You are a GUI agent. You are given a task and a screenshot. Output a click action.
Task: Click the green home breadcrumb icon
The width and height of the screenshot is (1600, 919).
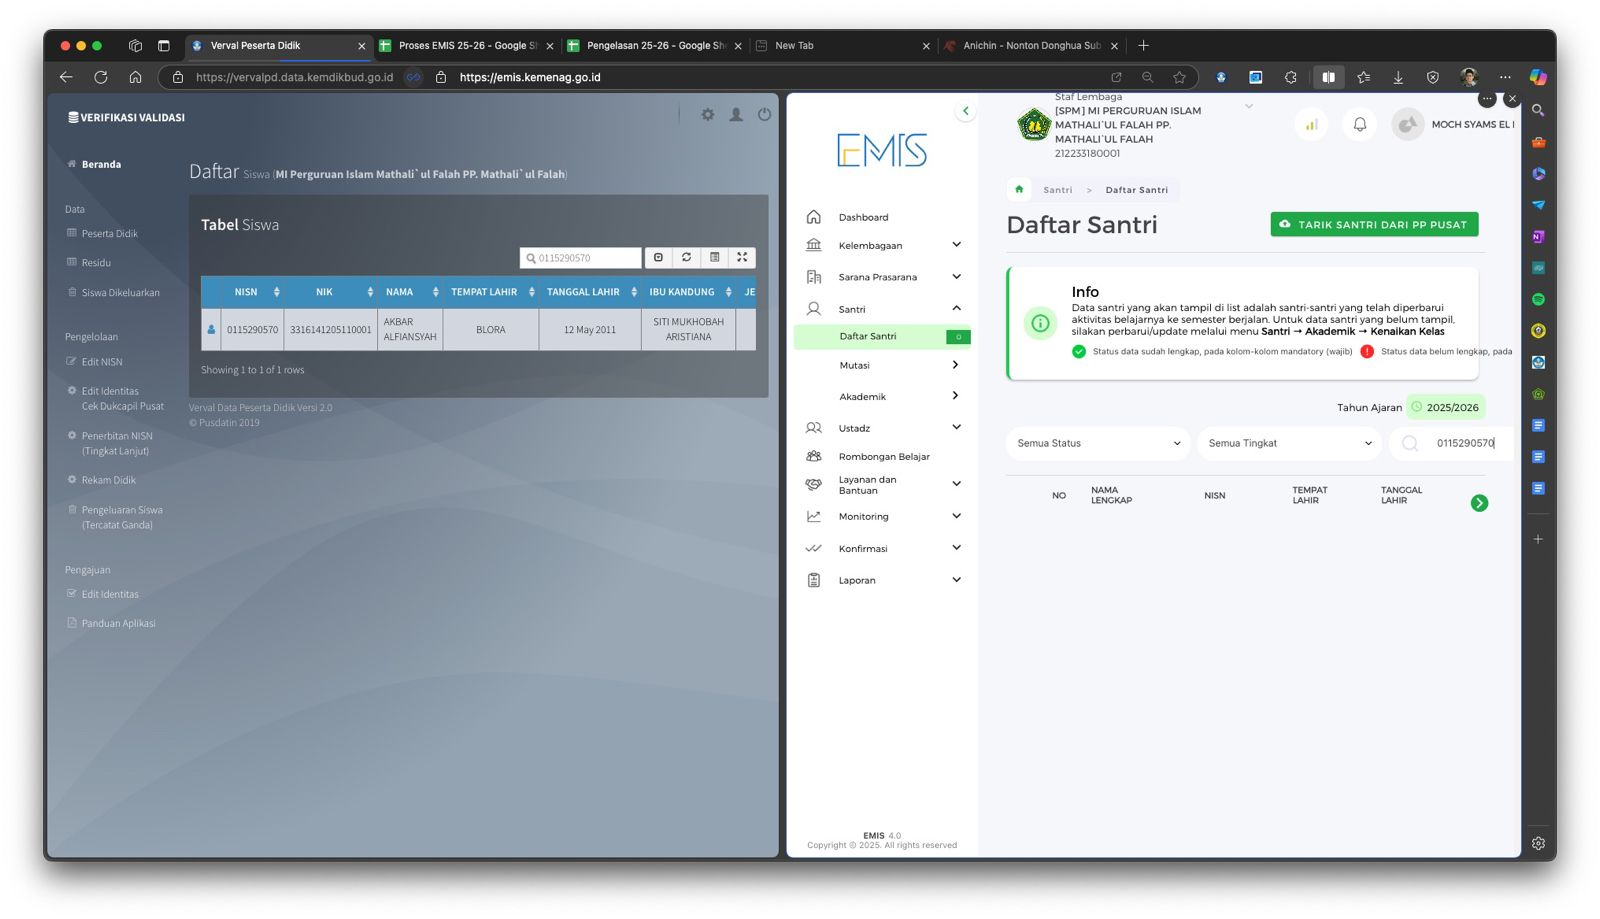pyautogui.click(x=1019, y=190)
